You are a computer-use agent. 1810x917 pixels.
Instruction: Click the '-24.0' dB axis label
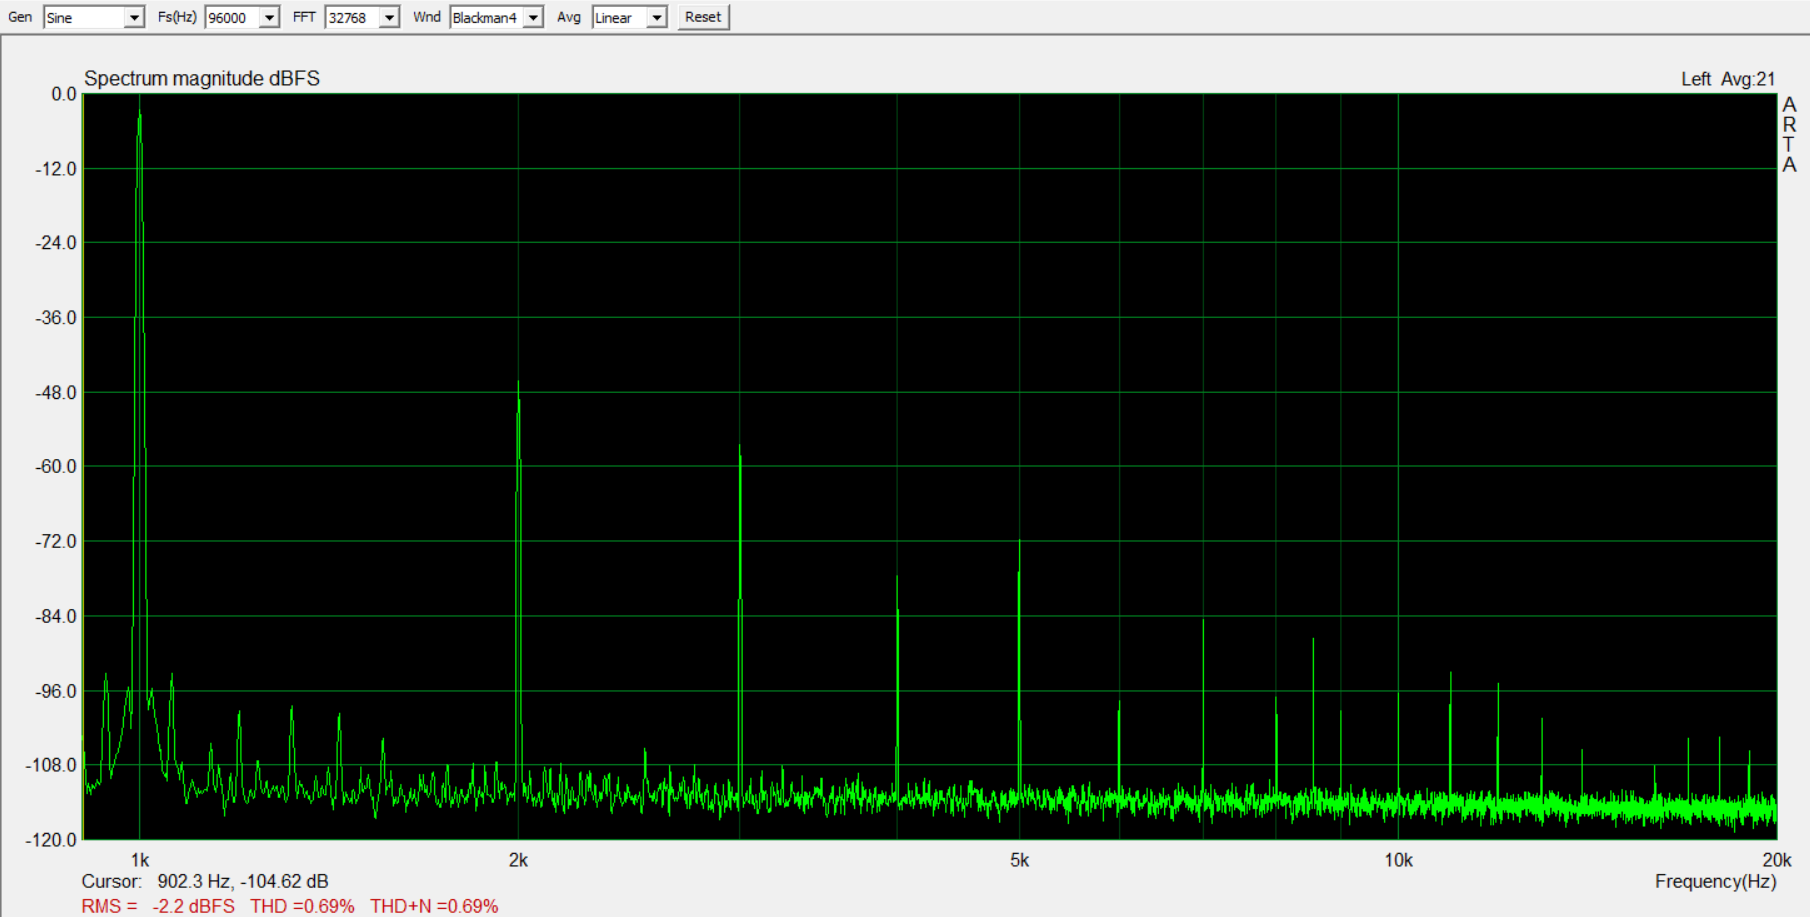[x=56, y=243]
